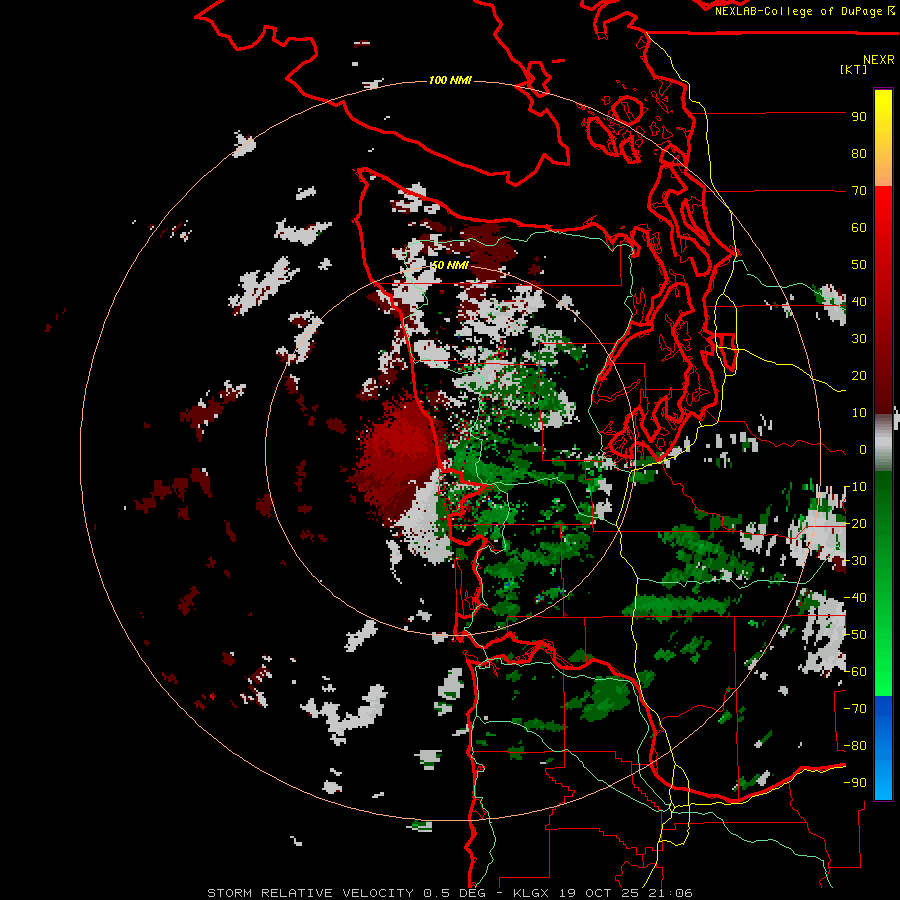The image size is (900, 900).
Task: Click the 40 value on the velocity scale
Action: 859,301
